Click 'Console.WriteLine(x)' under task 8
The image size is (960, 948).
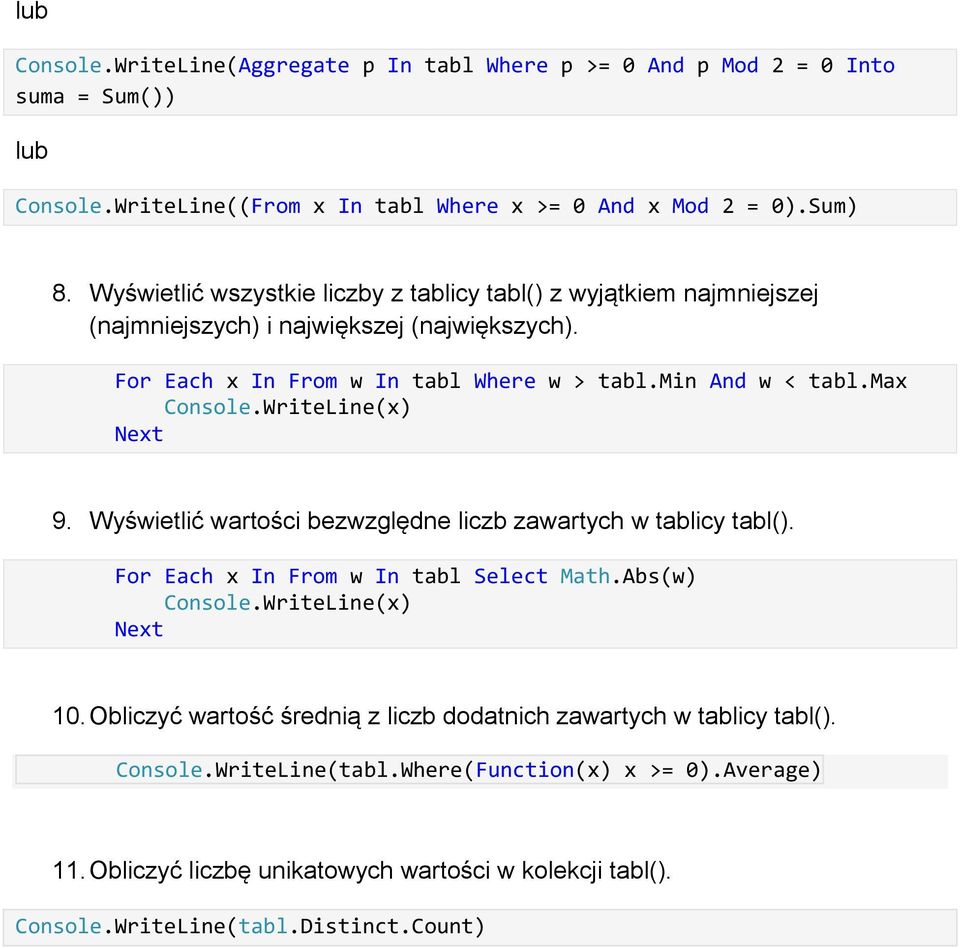(287, 407)
